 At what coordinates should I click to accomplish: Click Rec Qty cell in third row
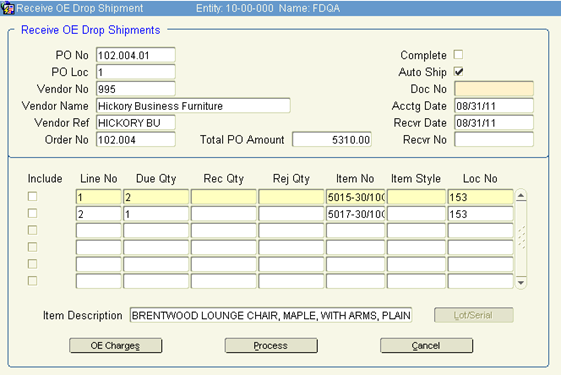coord(224,231)
